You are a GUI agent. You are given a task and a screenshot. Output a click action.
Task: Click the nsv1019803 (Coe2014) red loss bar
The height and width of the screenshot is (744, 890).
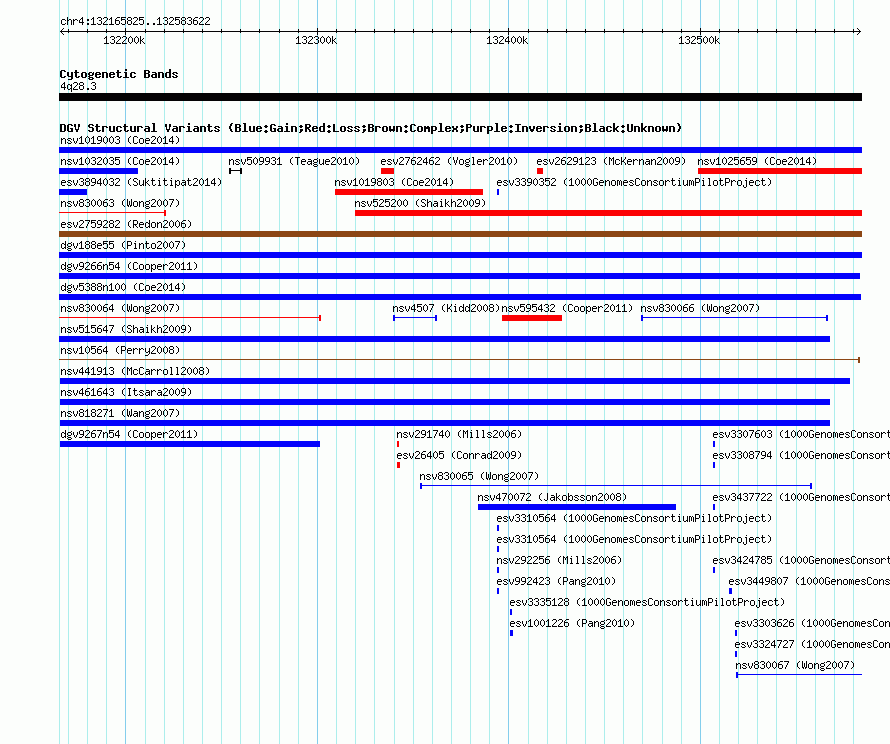(x=409, y=192)
